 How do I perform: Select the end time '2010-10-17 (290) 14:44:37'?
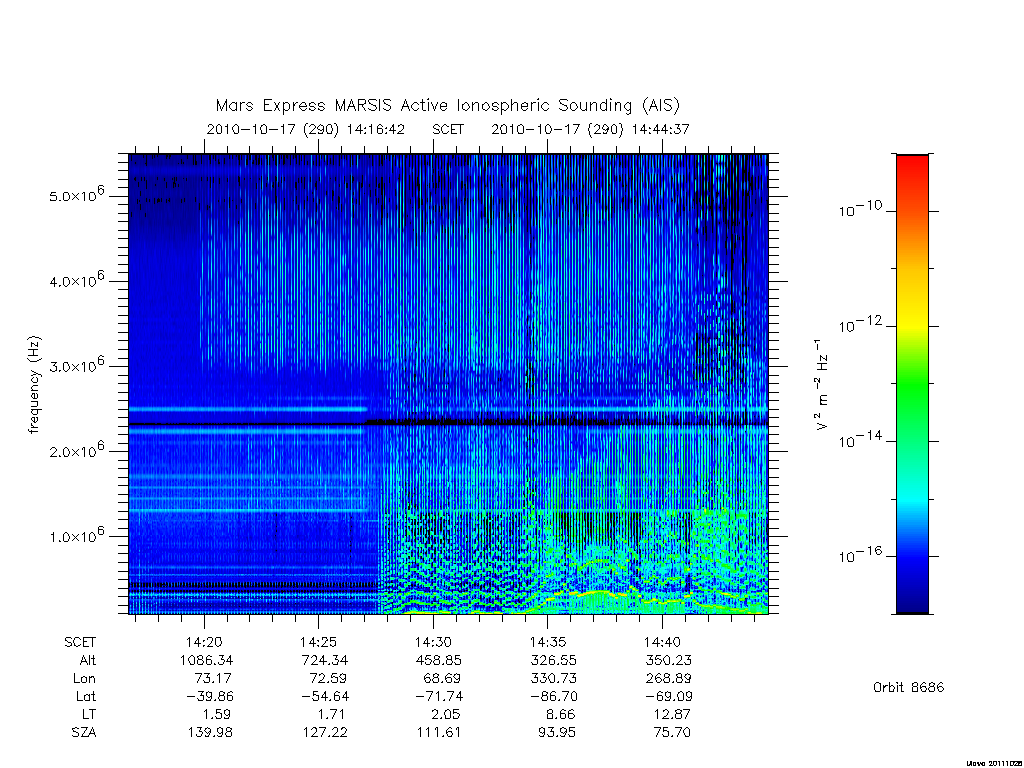[x=590, y=129]
